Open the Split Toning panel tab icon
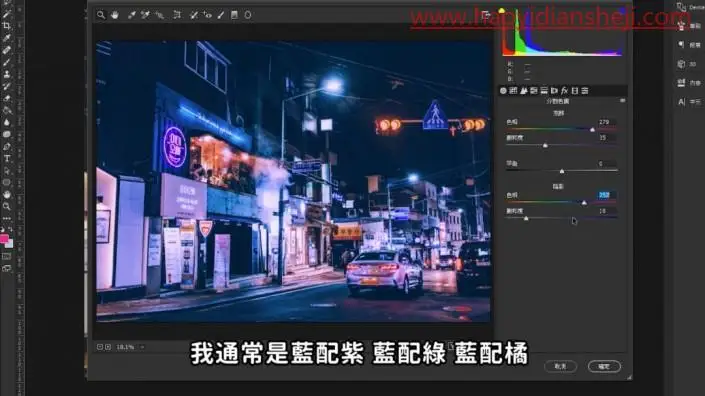The height and width of the screenshot is (396, 705). [x=544, y=91]
